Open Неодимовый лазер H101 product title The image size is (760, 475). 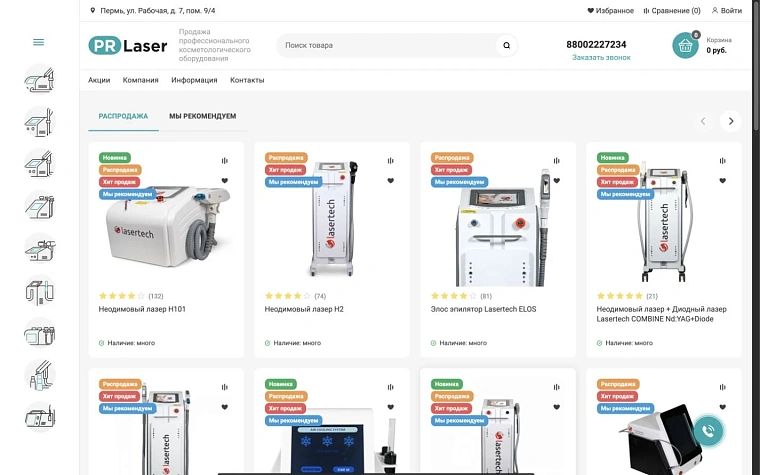(x=142, y=309)
